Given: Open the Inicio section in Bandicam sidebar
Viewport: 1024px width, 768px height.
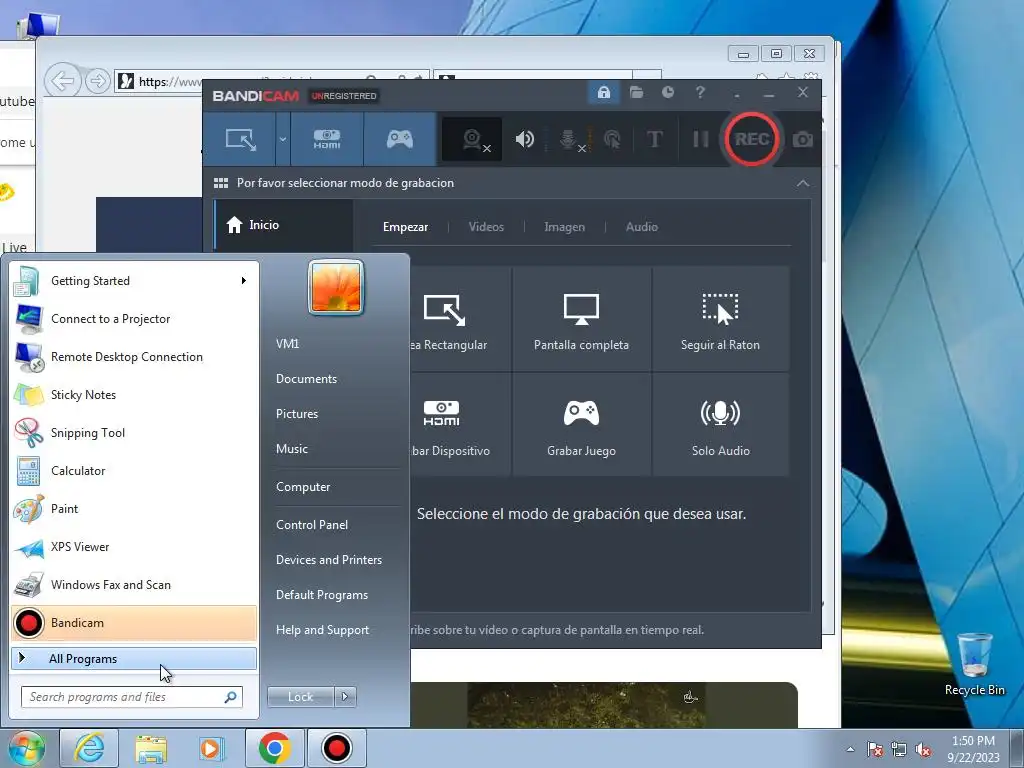Looking at the screenshot, I should [x=284, y=225].
